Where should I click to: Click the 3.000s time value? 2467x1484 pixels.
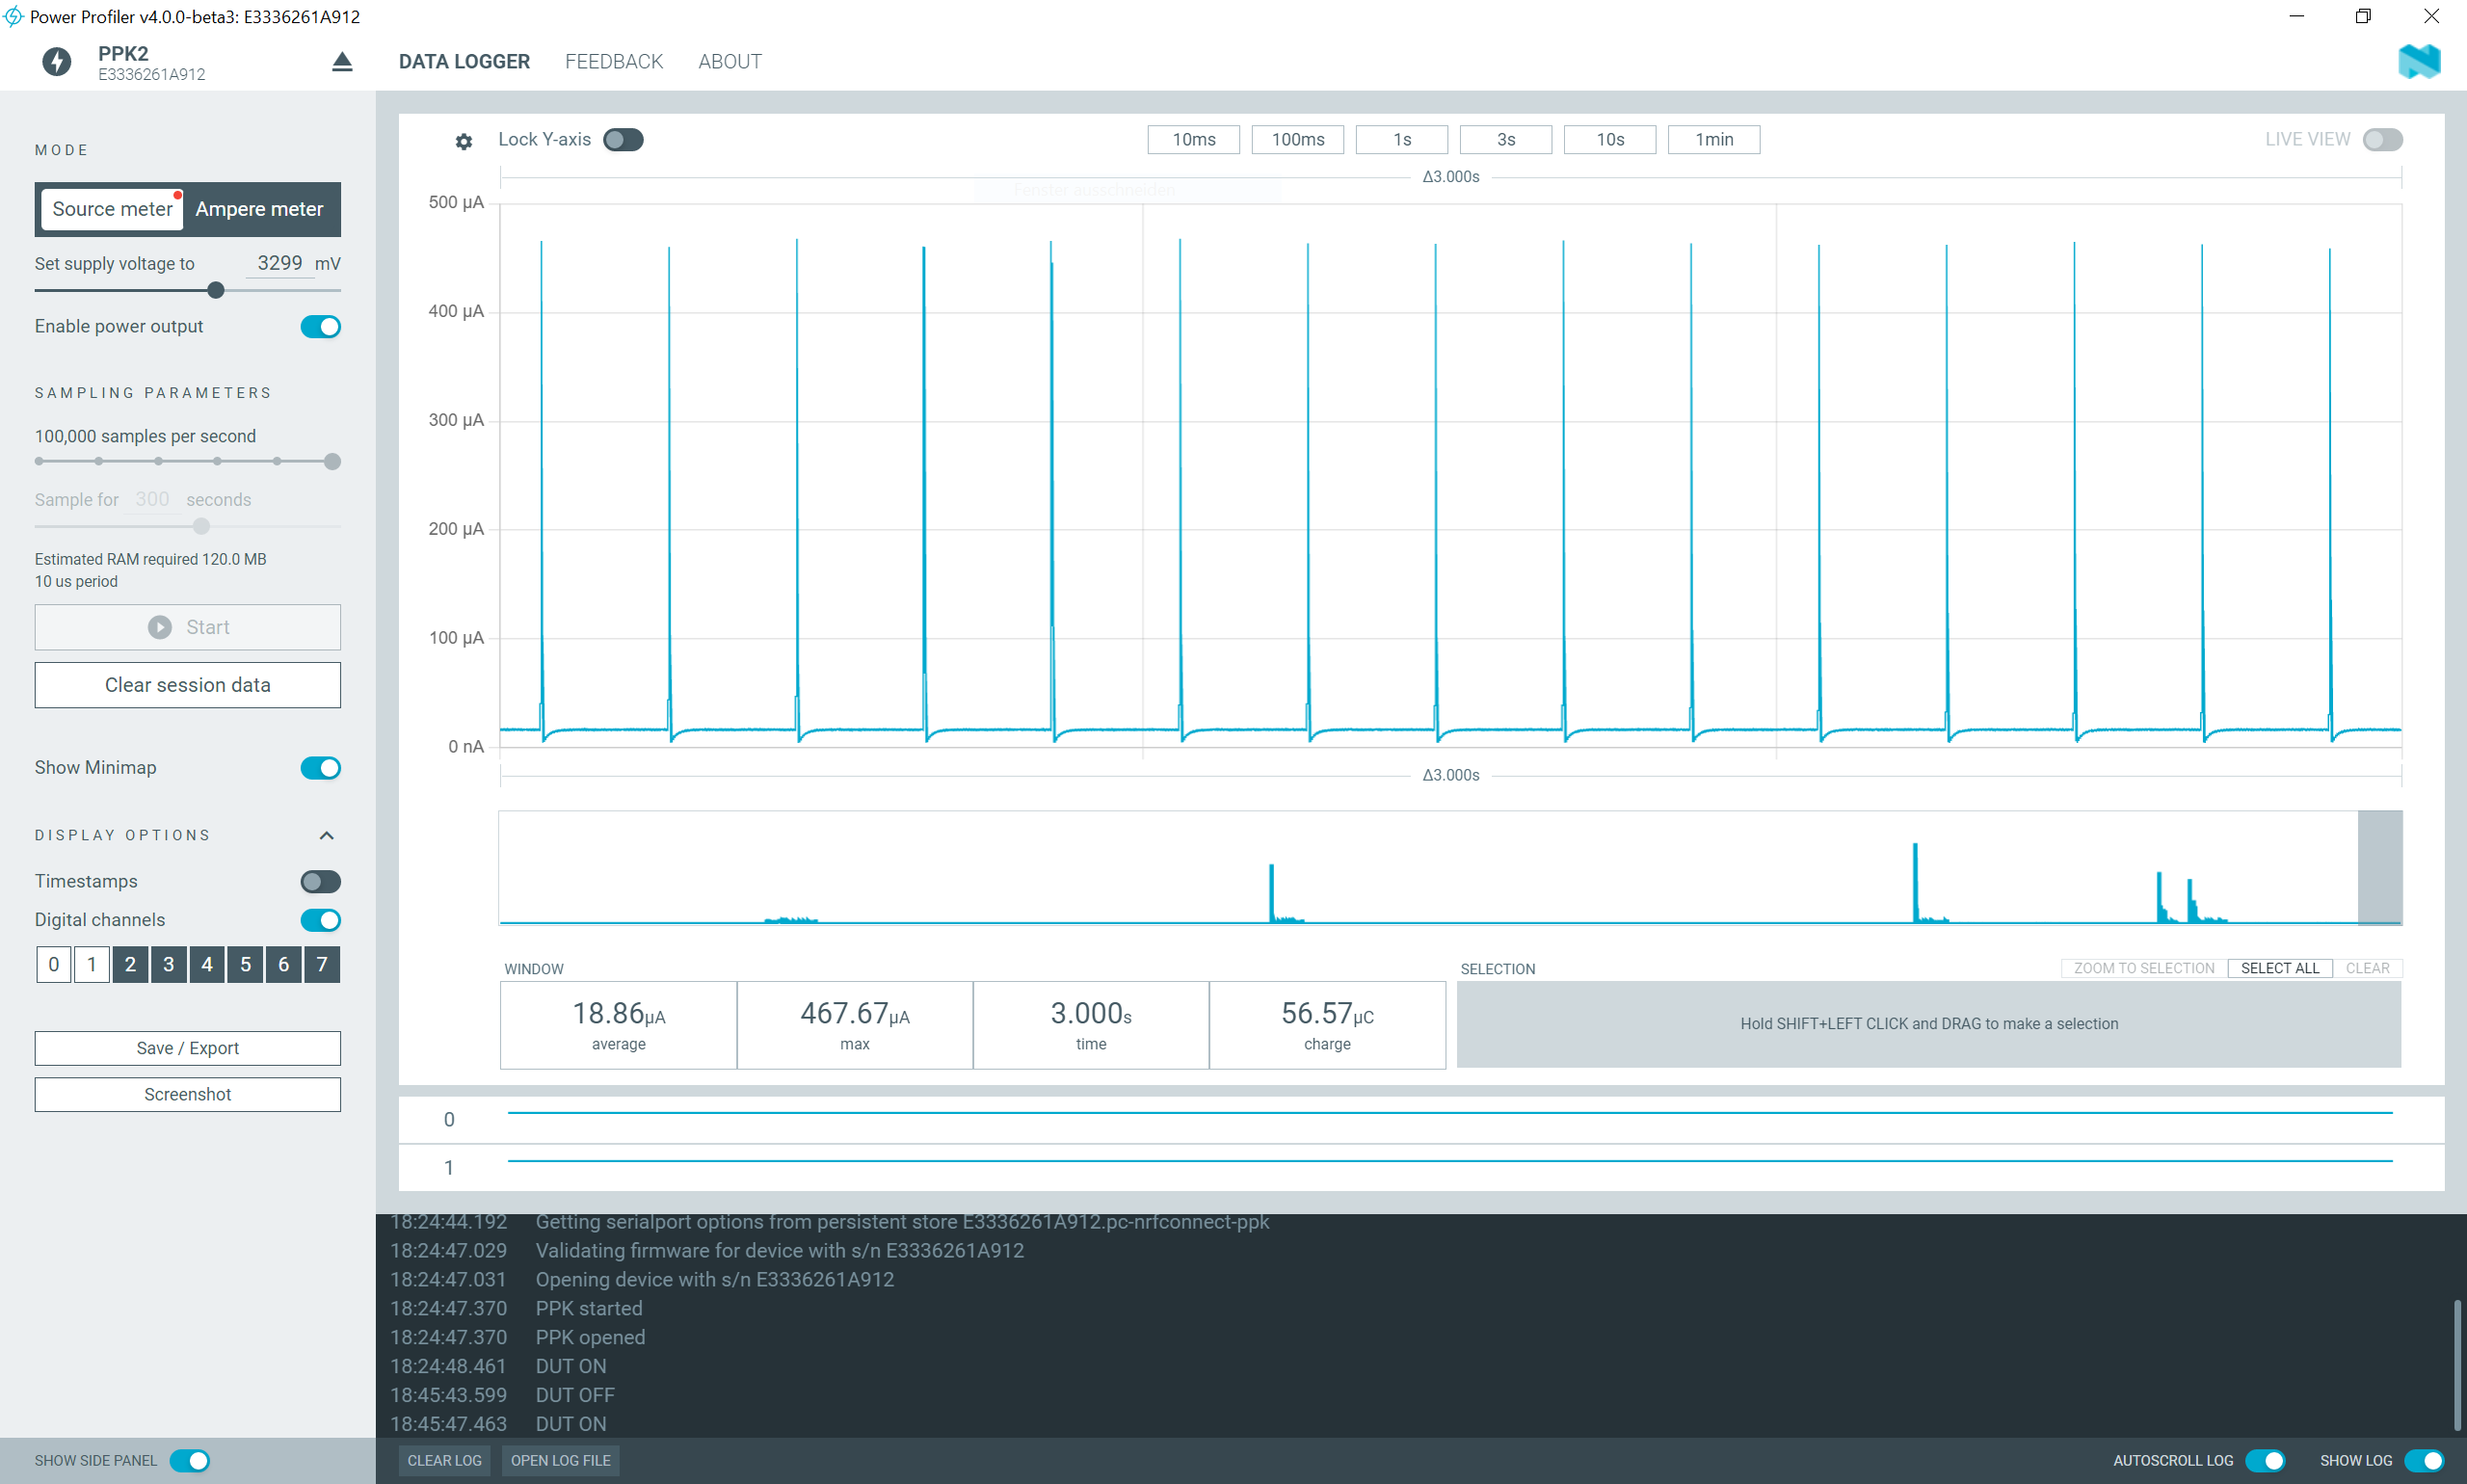(1091, 1014)
